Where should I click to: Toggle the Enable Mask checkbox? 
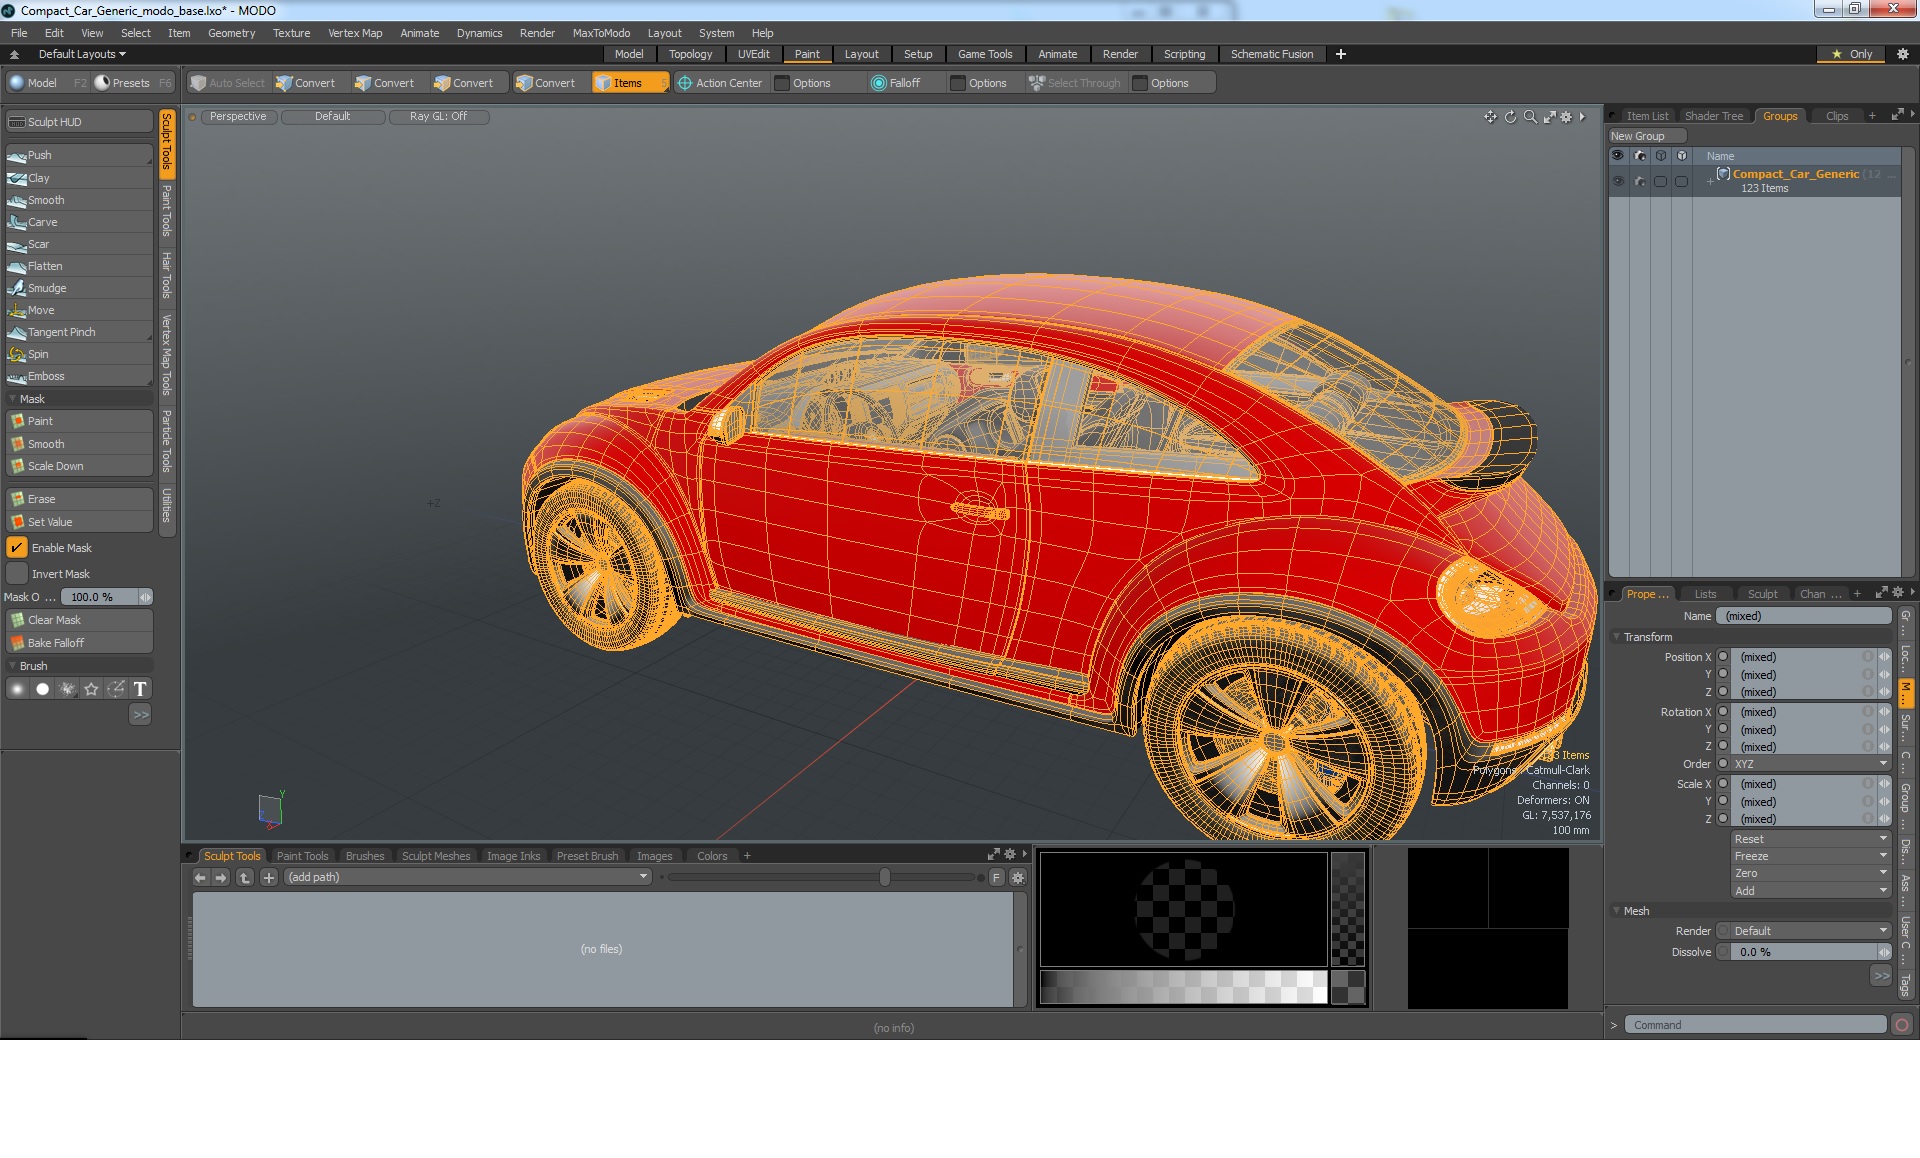pyautogui.click(x=17, y=548)
